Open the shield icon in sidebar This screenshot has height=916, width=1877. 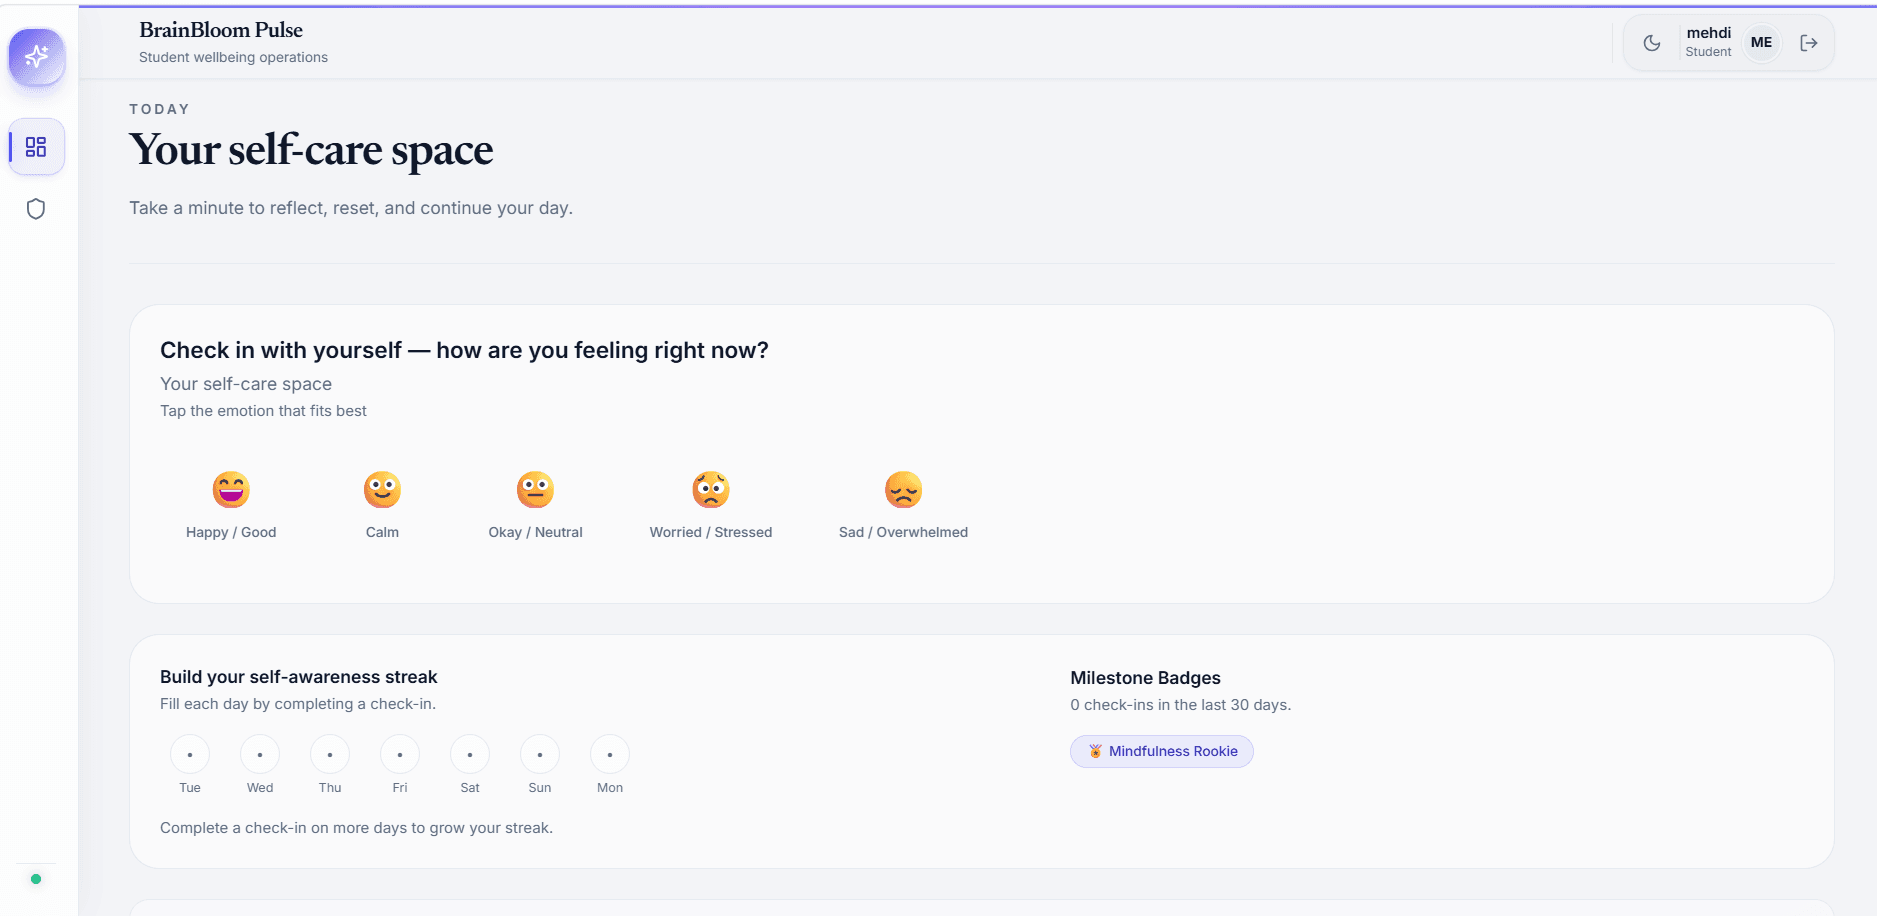[36, 209]
